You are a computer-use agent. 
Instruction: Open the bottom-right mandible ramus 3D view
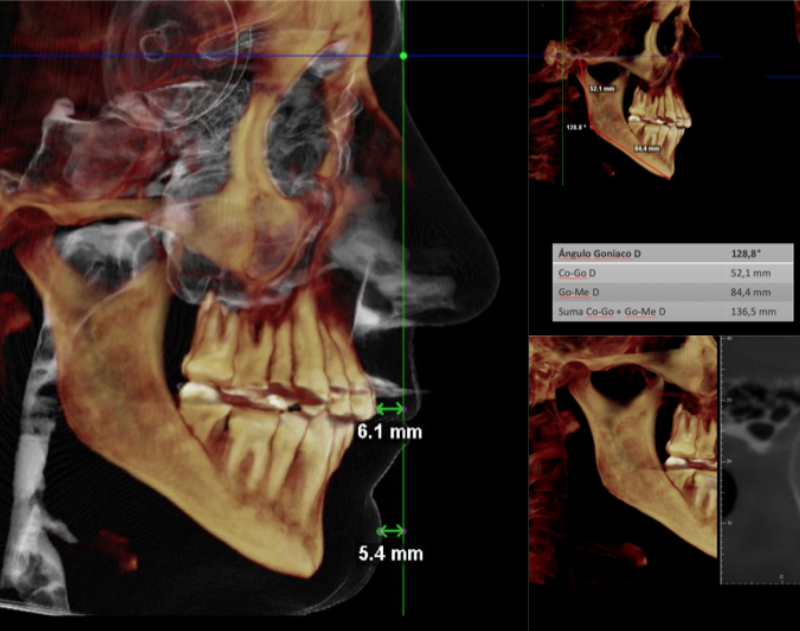(620, 460)
